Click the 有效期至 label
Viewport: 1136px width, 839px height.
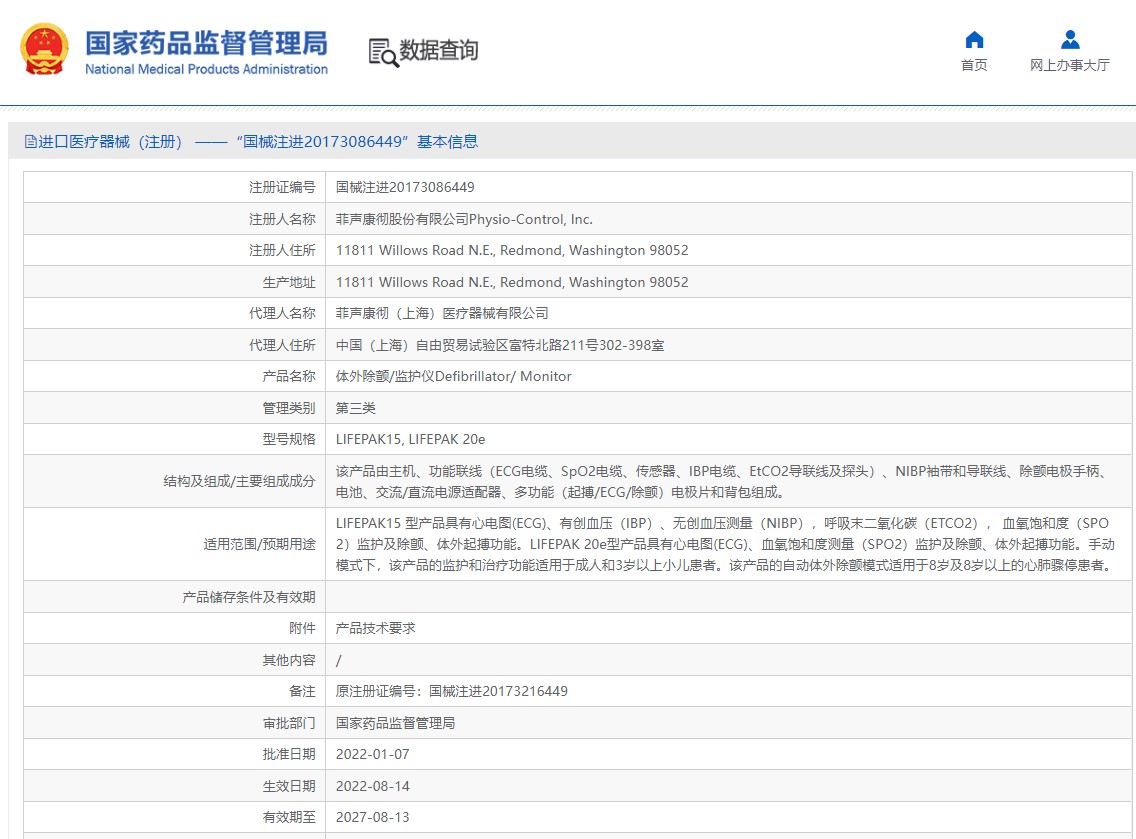pyautogui.click(x=289, y=817)
